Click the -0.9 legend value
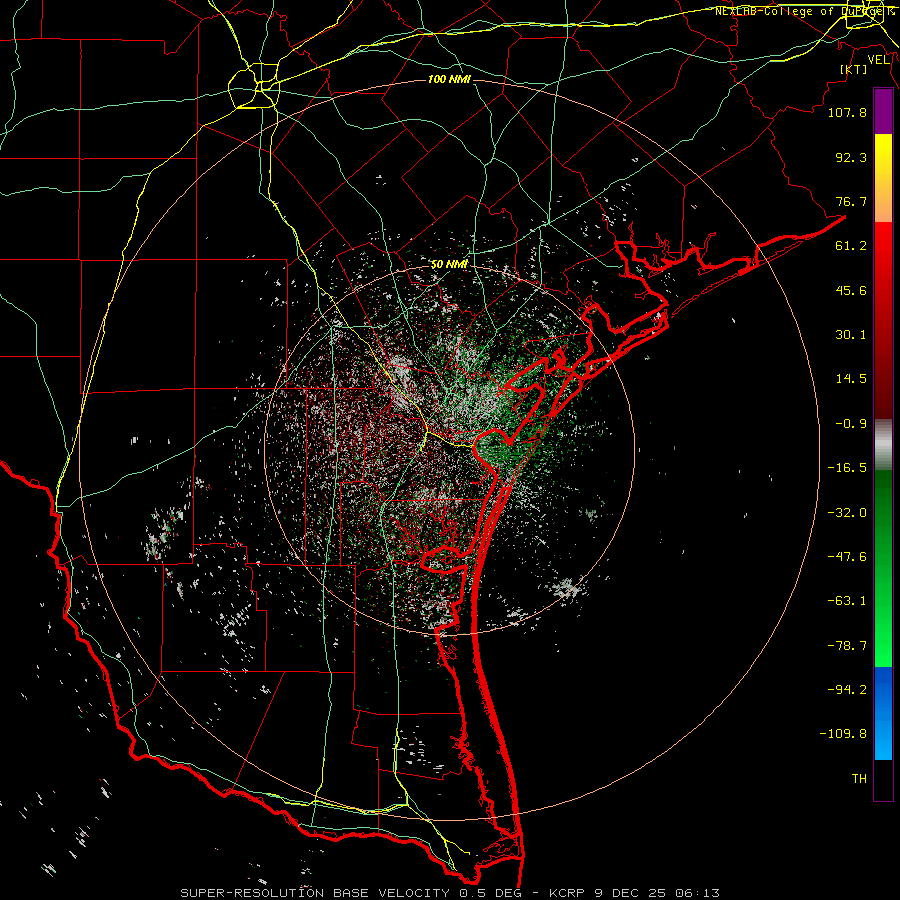This screenshot has width=900, height=900. [851, 424]
